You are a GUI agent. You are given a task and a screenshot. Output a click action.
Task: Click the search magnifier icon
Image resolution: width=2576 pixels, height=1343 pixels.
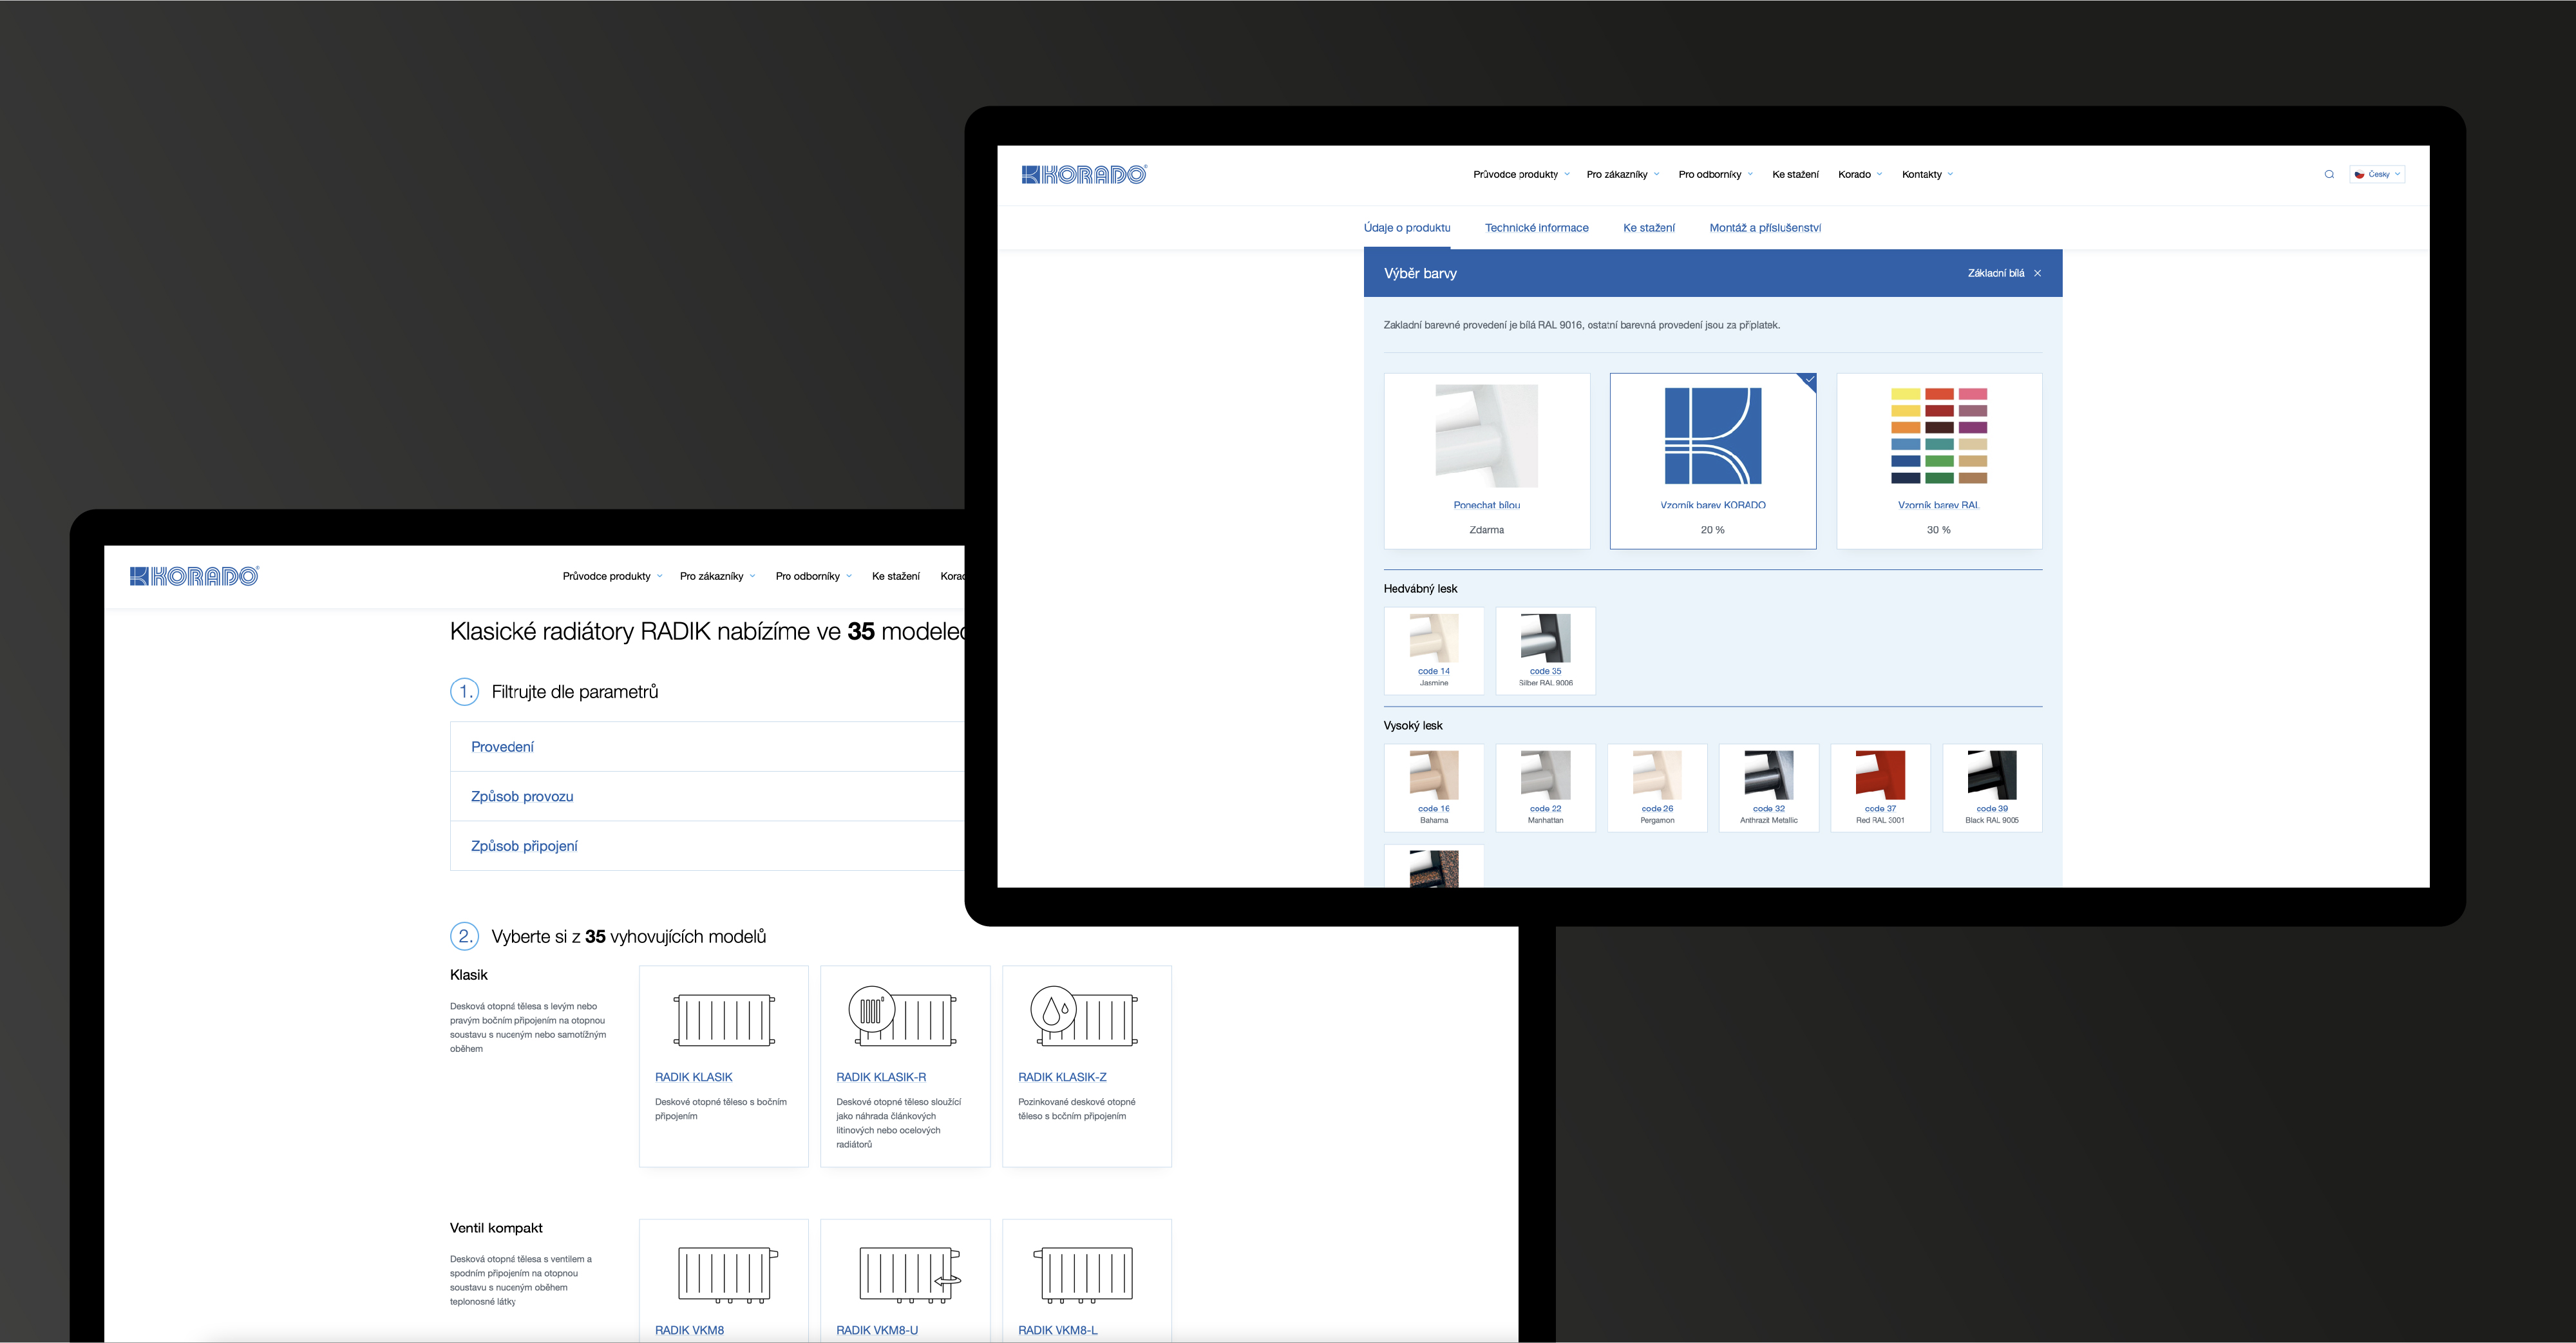point(2329,174)
